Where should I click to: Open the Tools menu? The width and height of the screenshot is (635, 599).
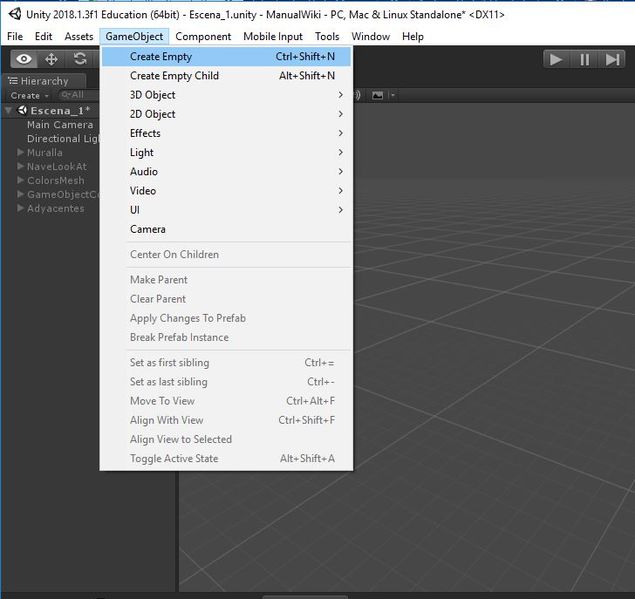327,36
